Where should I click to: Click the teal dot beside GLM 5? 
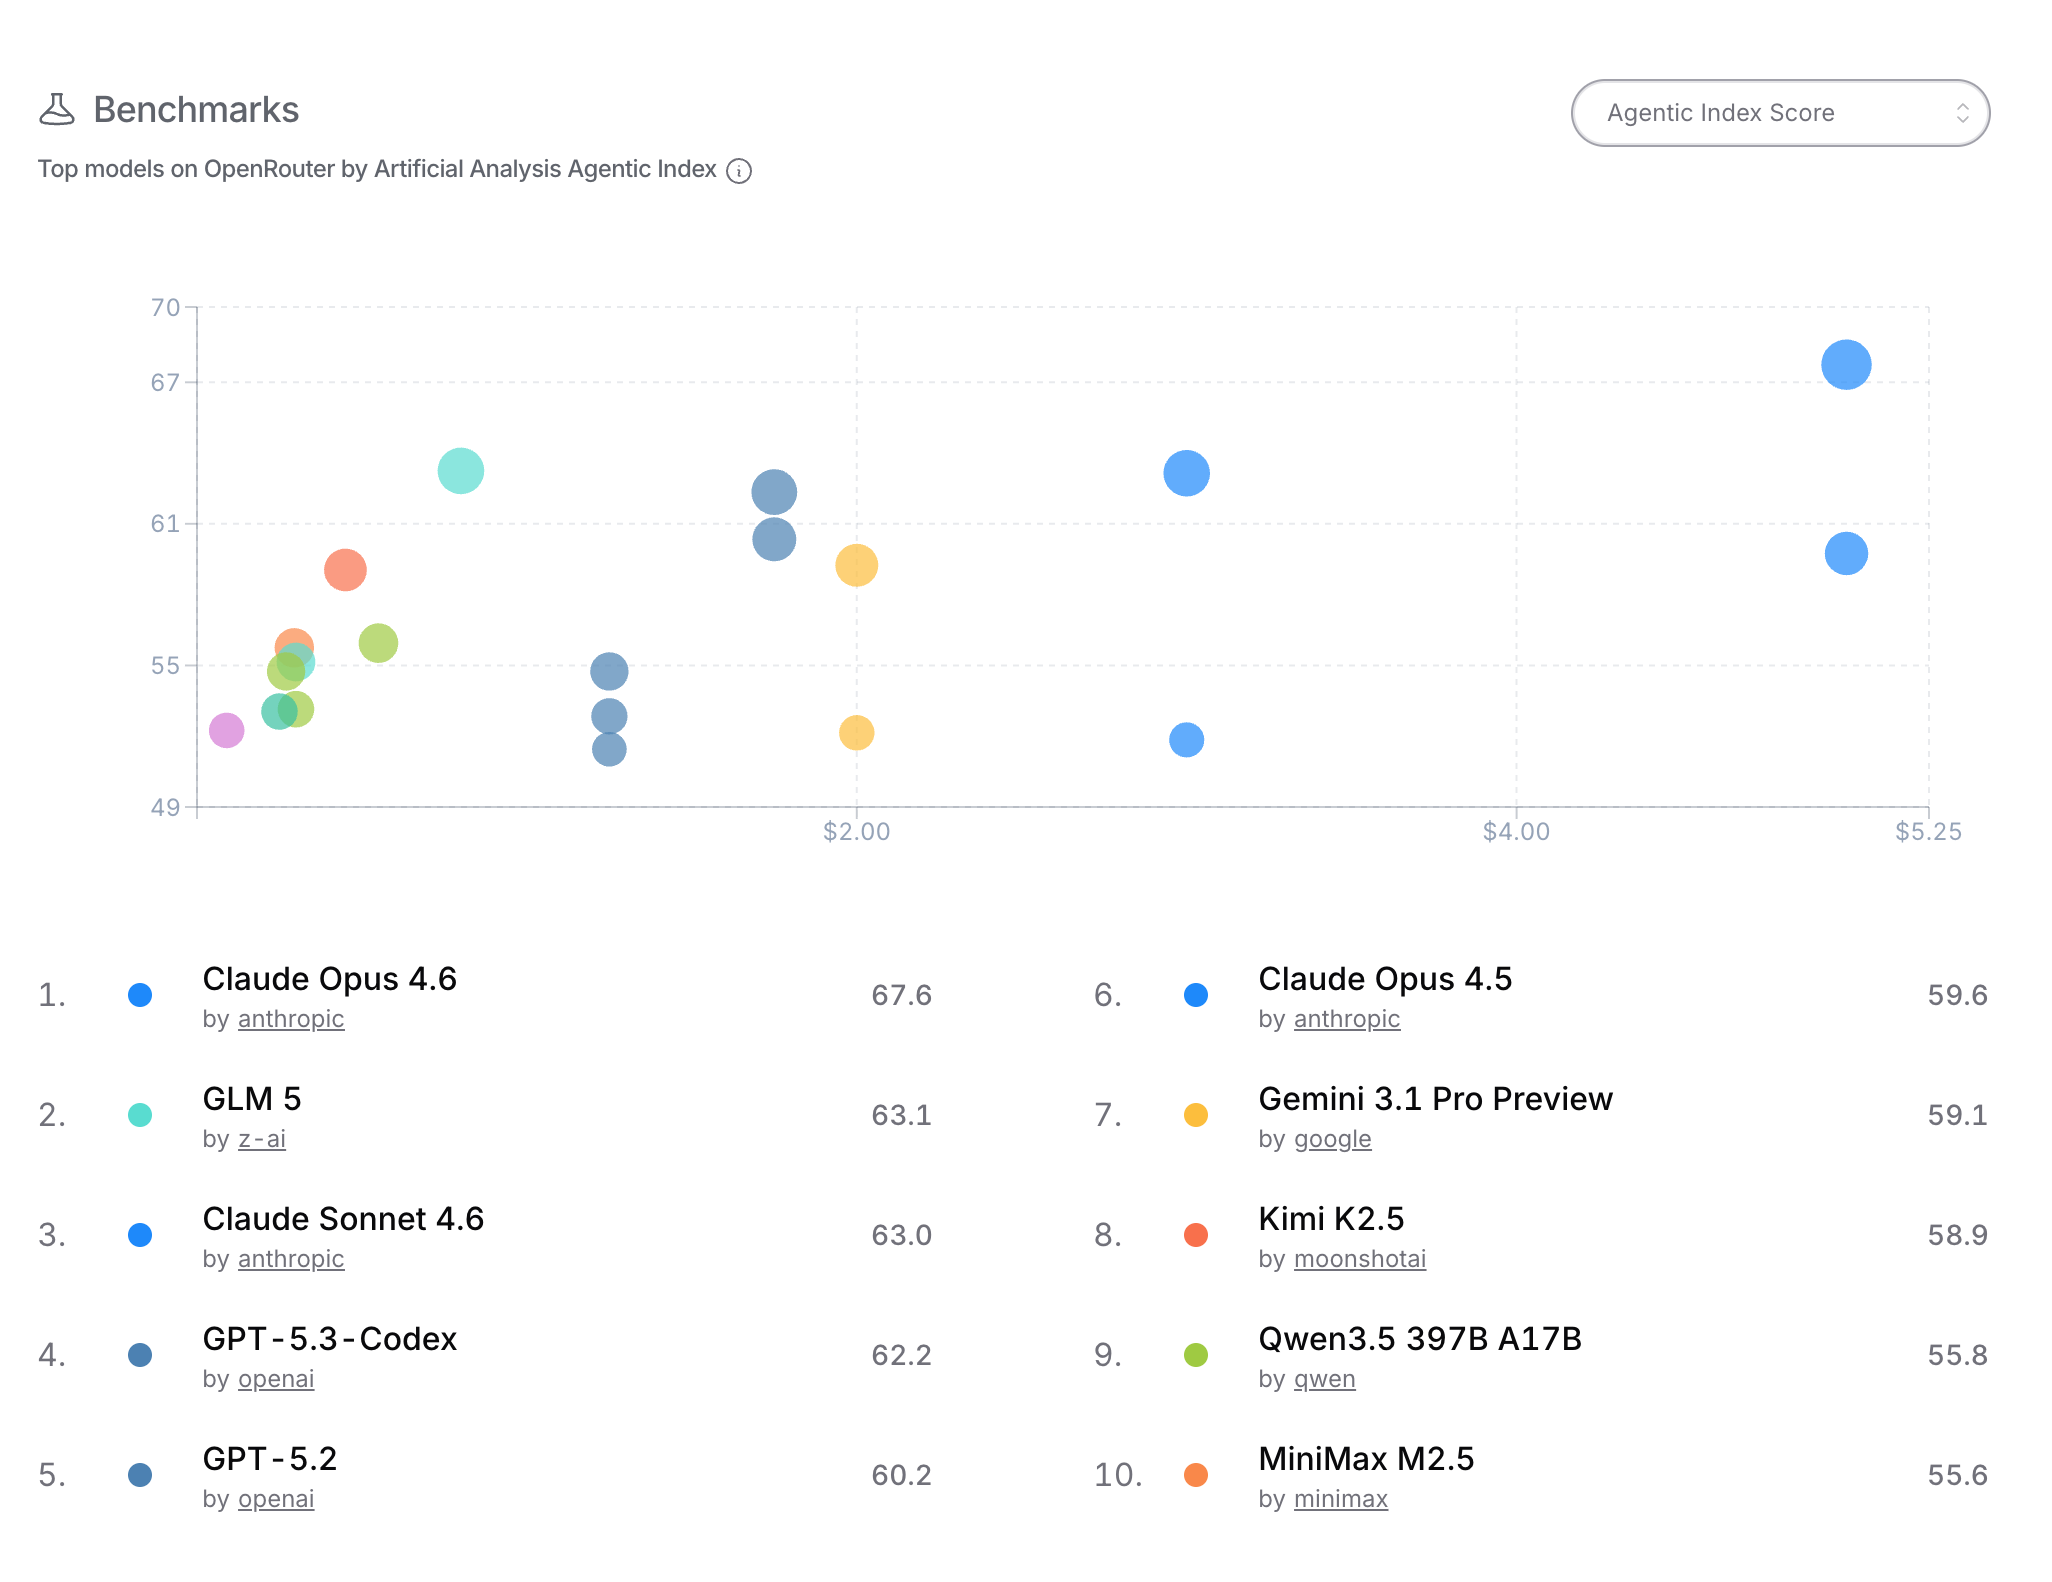140,1115
